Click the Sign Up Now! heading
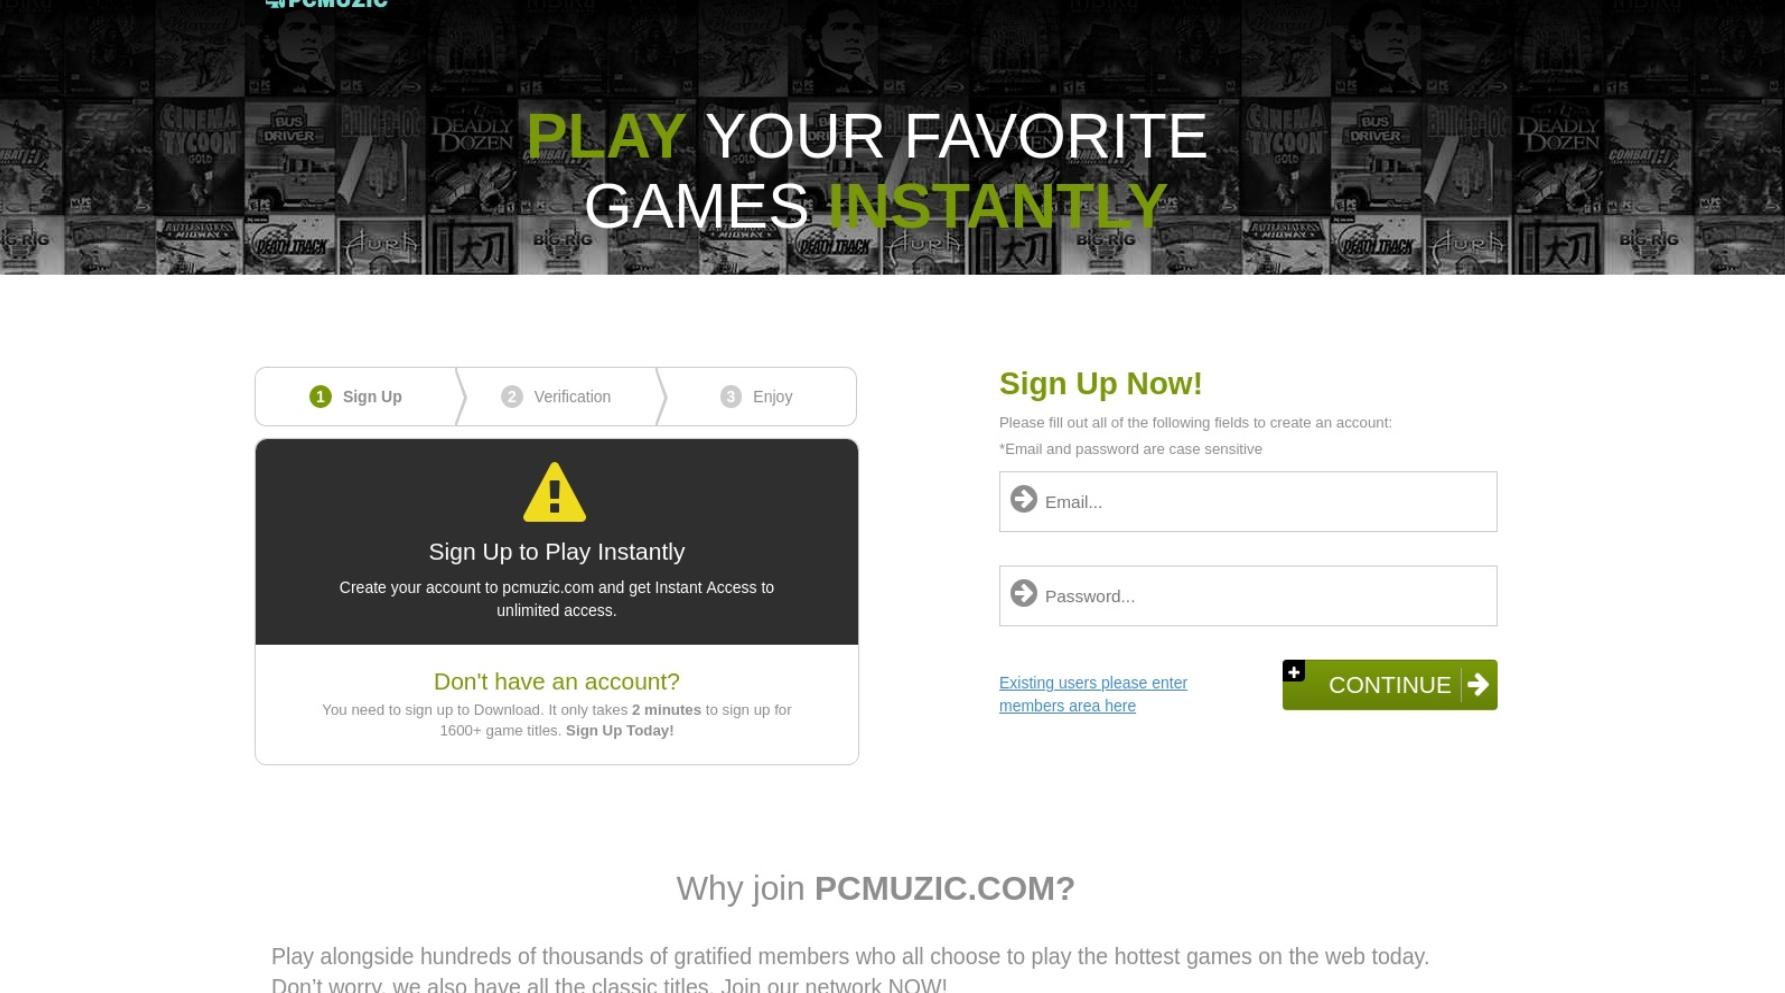The width and height of the screenshot is (1785, 993). point(1100,384)
